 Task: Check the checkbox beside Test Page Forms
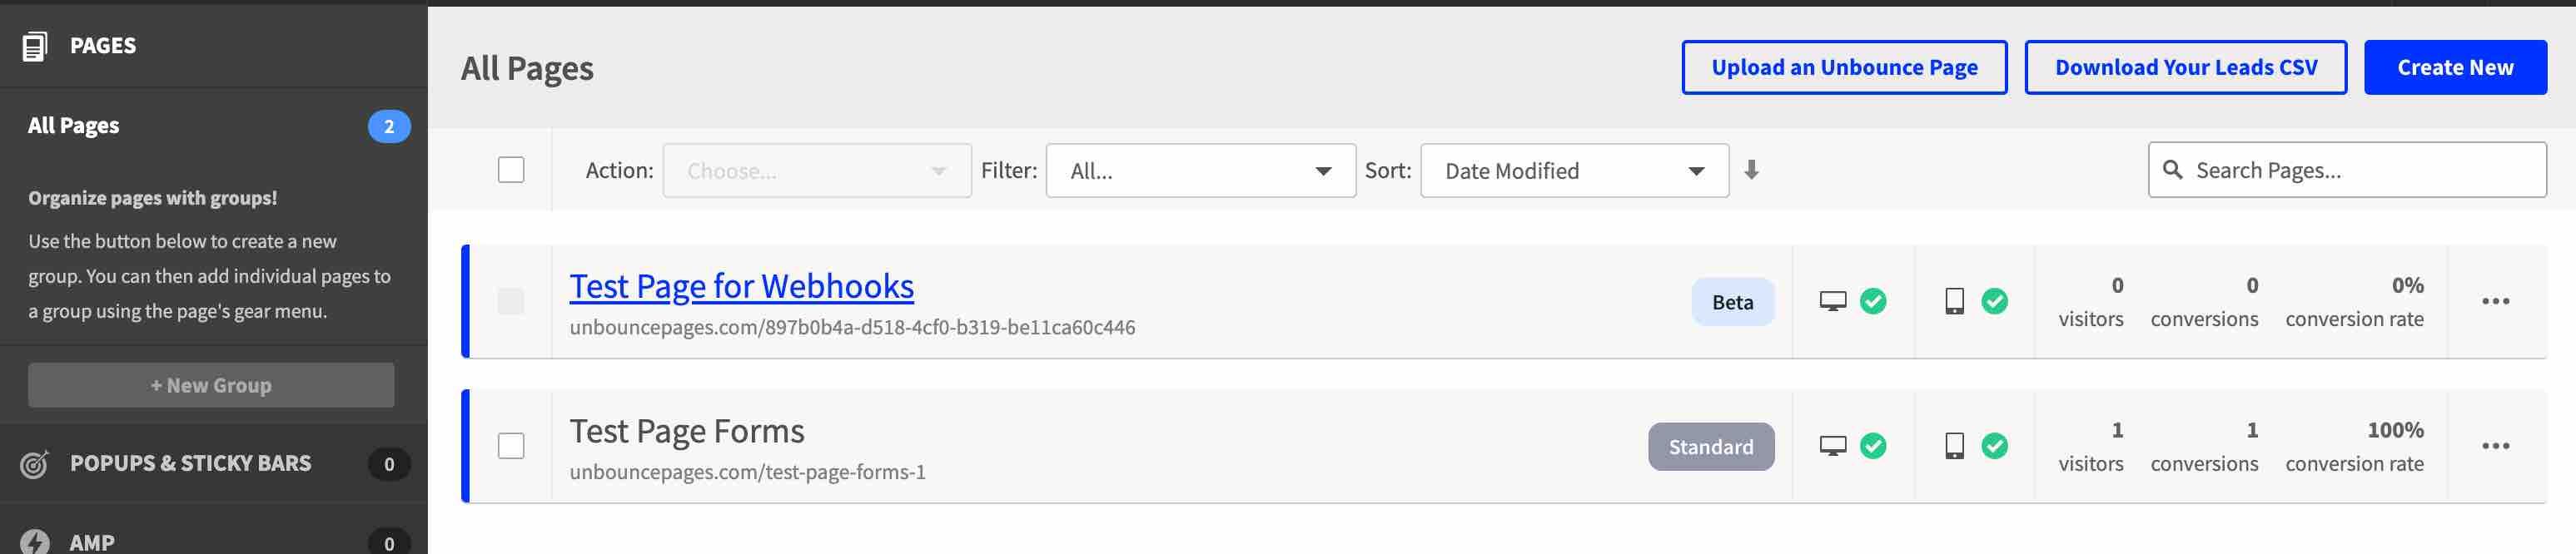(512, 446)
